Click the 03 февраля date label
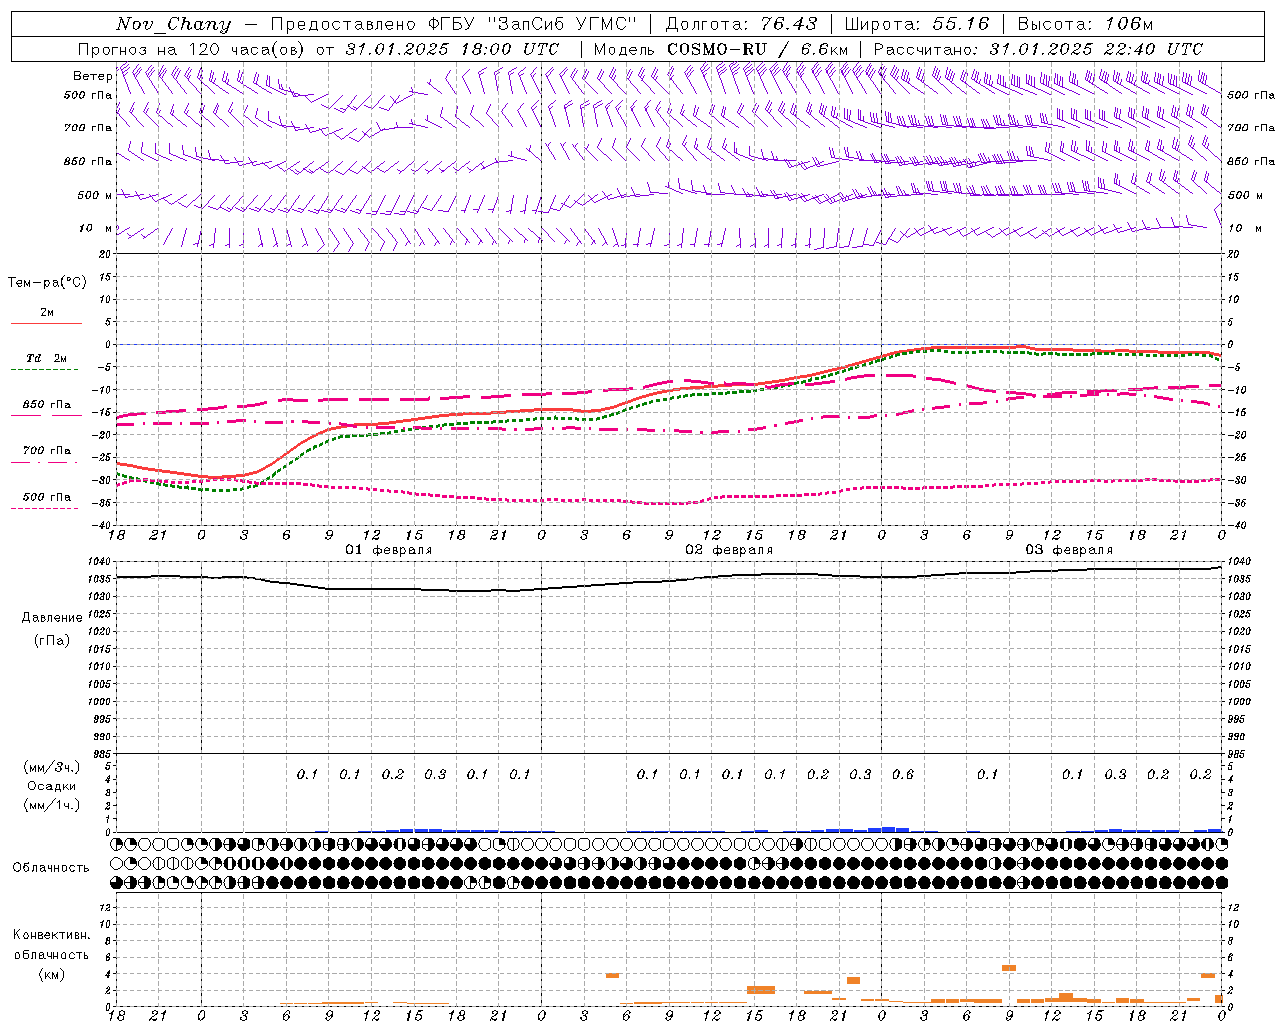 1069,550
